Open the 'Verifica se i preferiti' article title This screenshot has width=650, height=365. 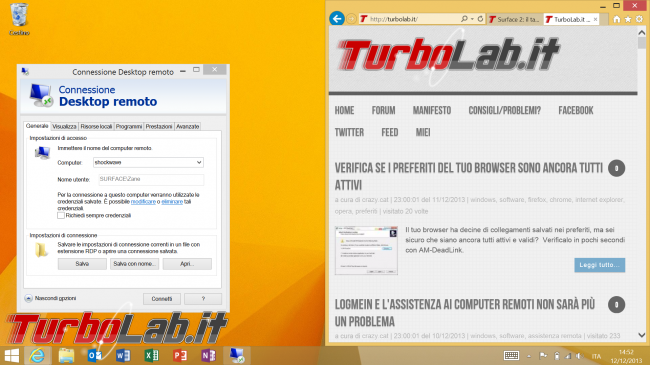tap(469, 176)
